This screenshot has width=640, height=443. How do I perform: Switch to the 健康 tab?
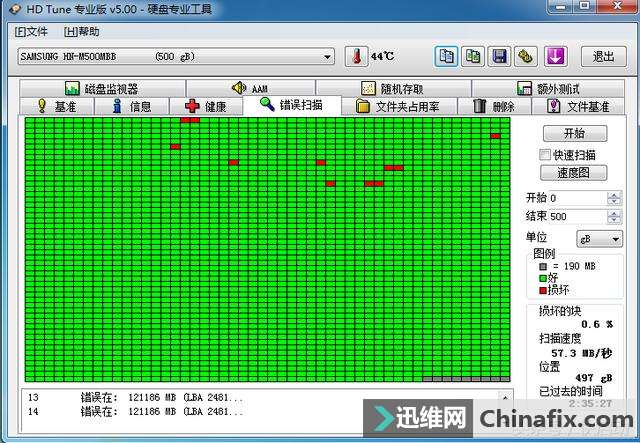(206, 107)
